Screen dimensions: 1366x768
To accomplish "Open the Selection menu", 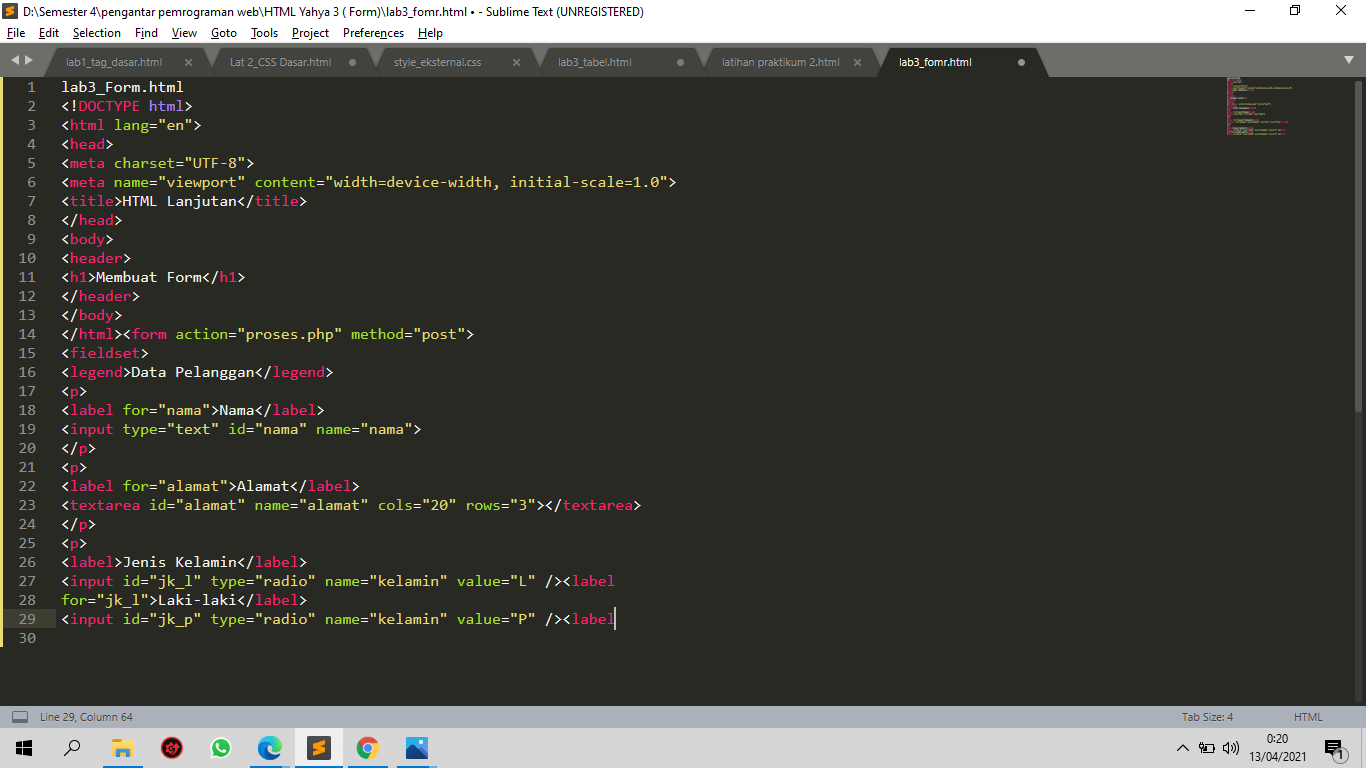I will (96, 32).
